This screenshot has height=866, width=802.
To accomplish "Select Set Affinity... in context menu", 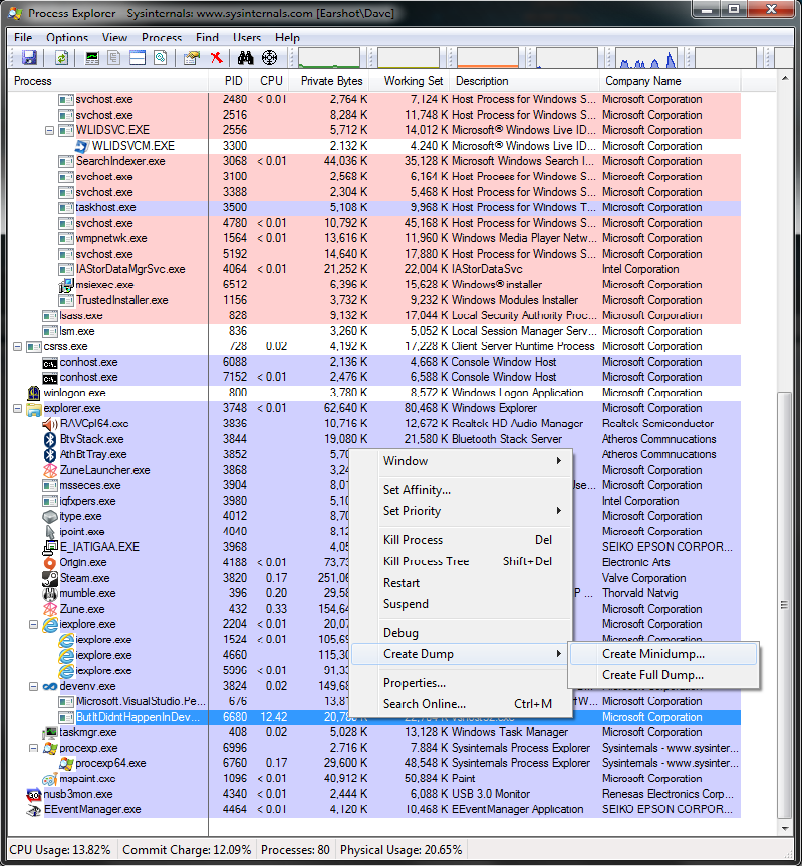I will (461, 490).
